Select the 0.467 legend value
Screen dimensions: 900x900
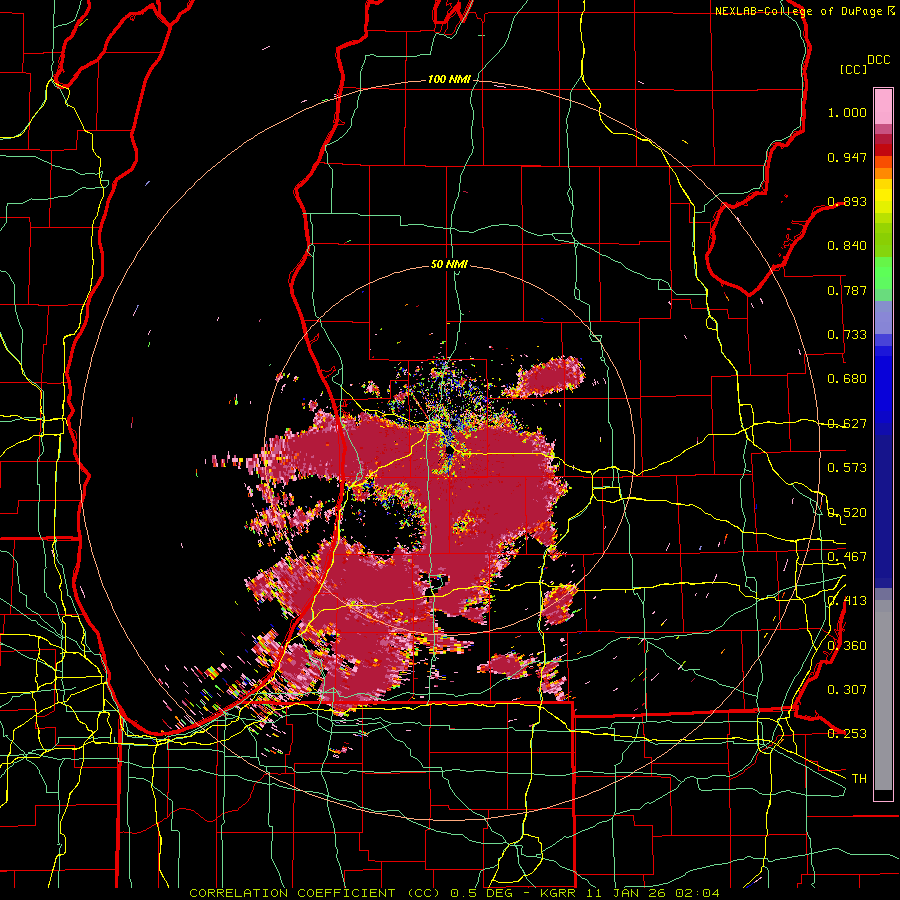coord(847,557)
